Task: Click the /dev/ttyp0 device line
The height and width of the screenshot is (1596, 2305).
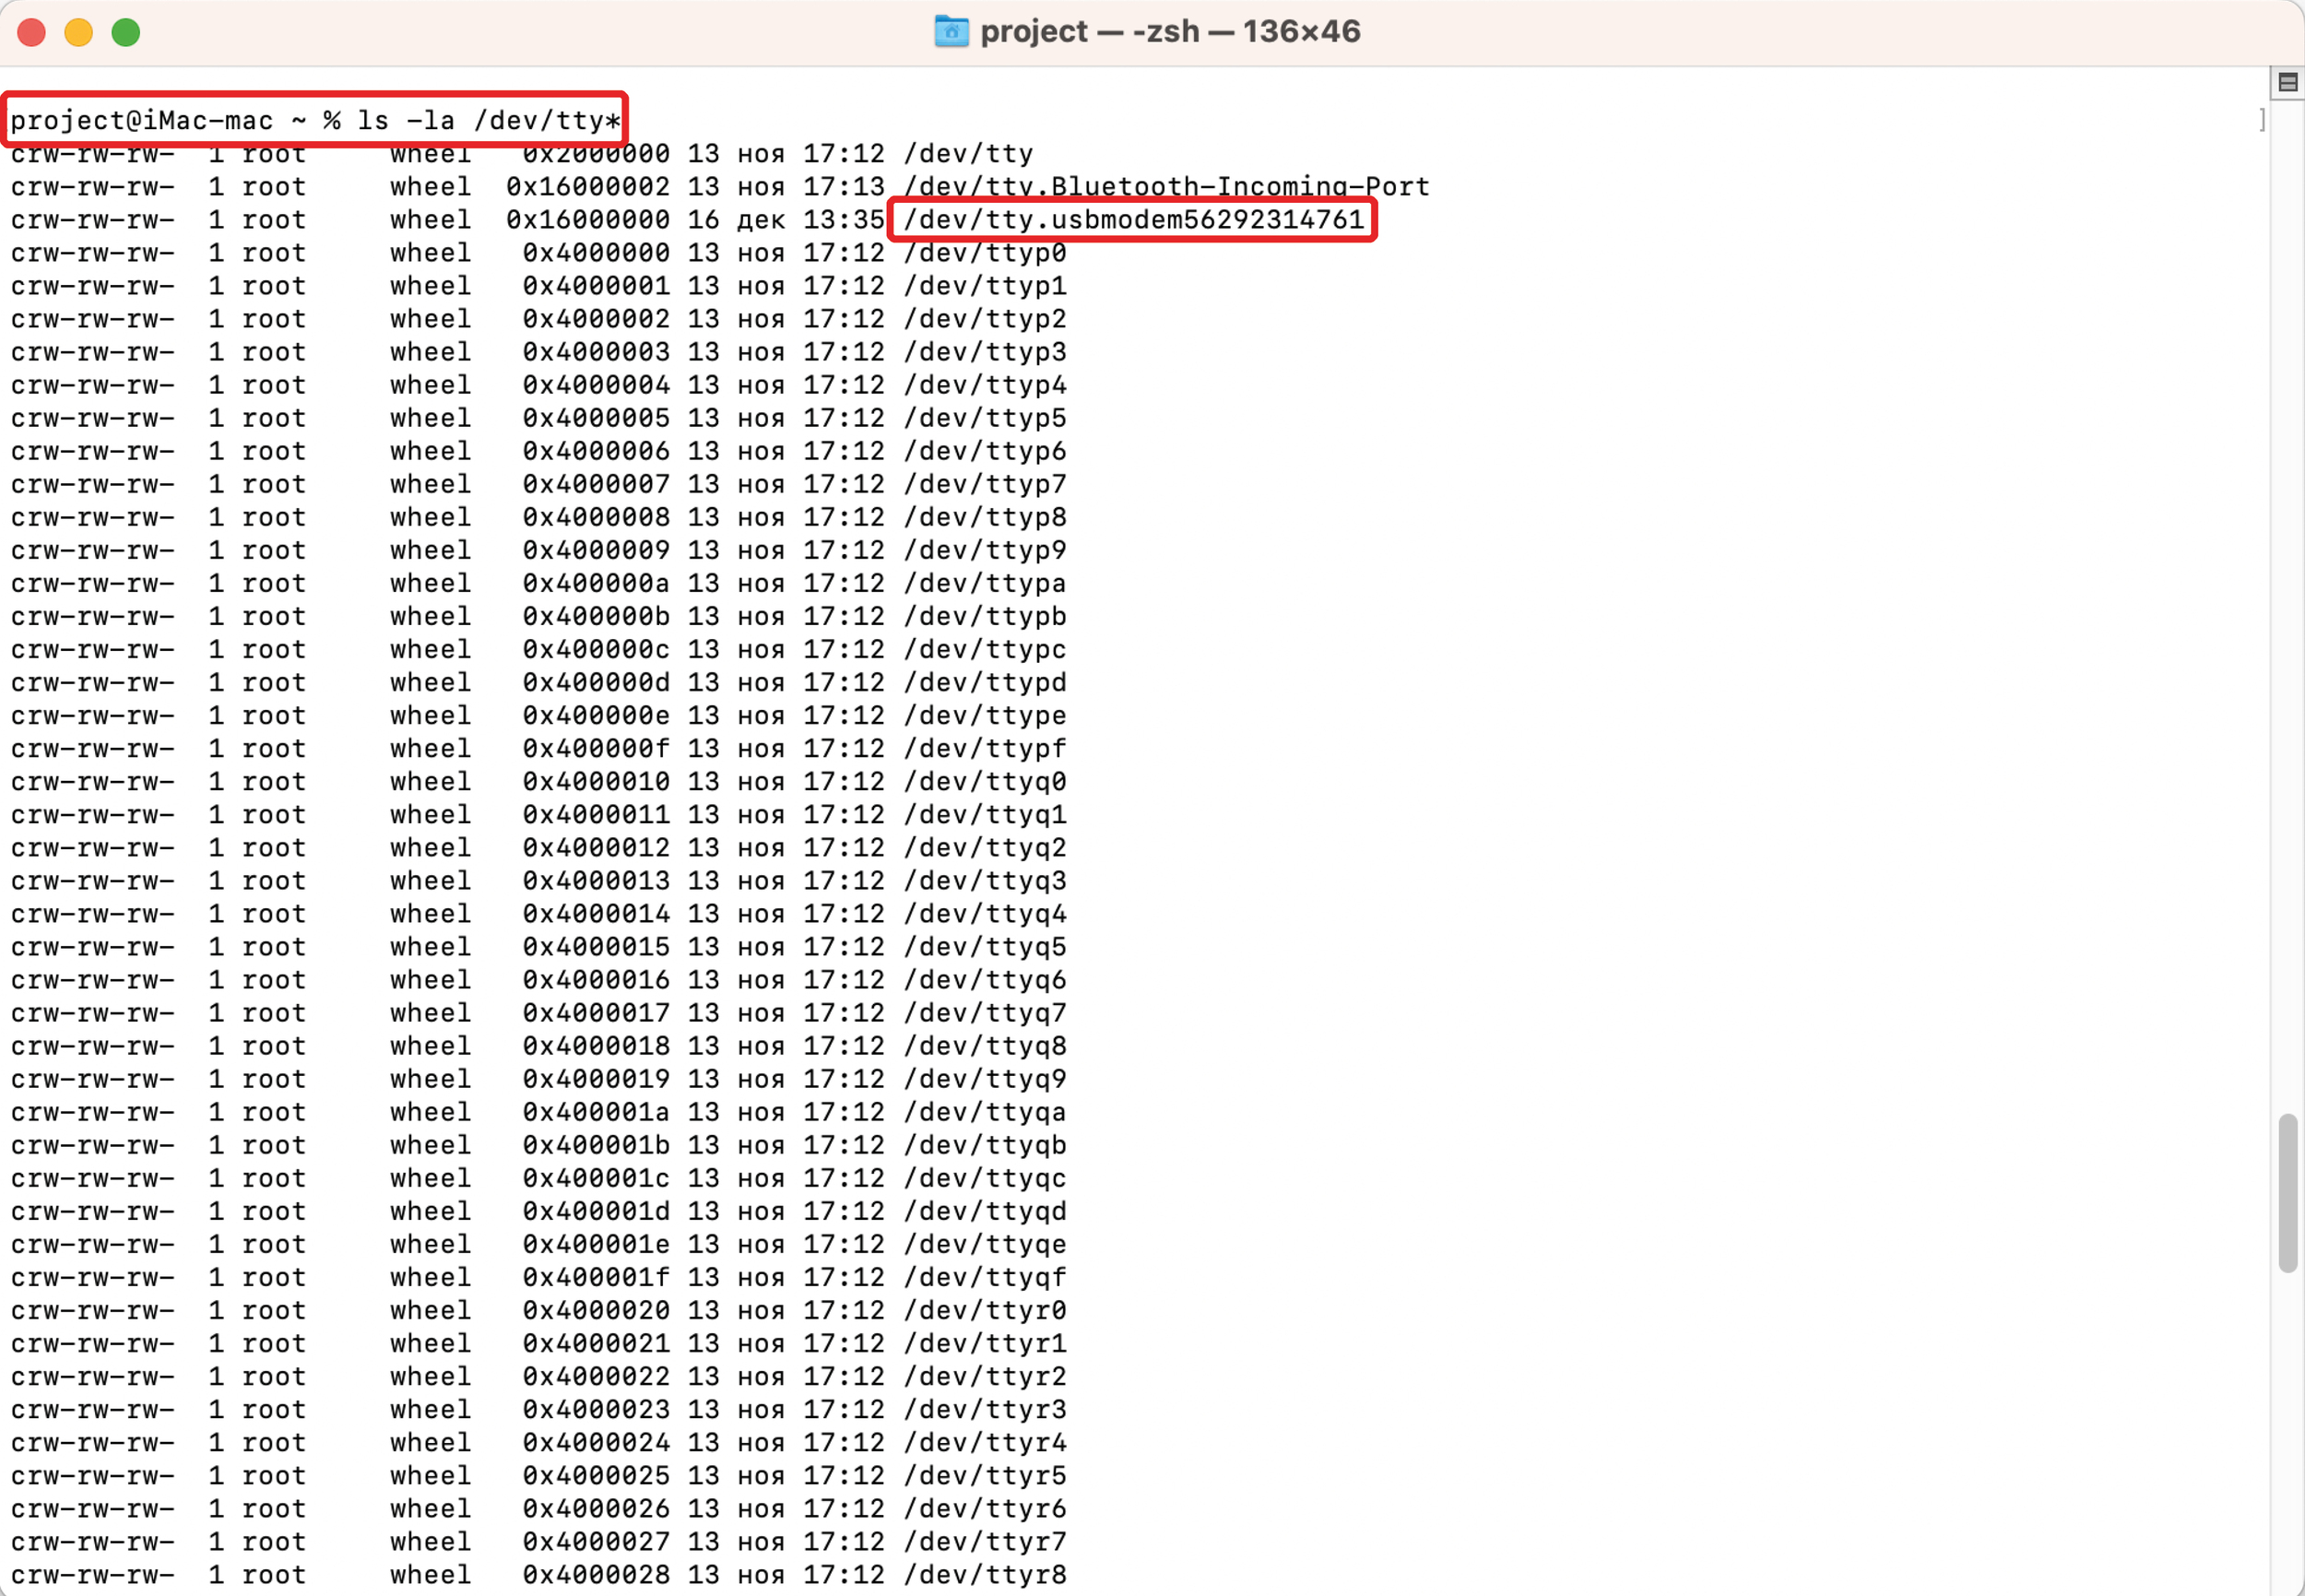Action: click(985, 253)
